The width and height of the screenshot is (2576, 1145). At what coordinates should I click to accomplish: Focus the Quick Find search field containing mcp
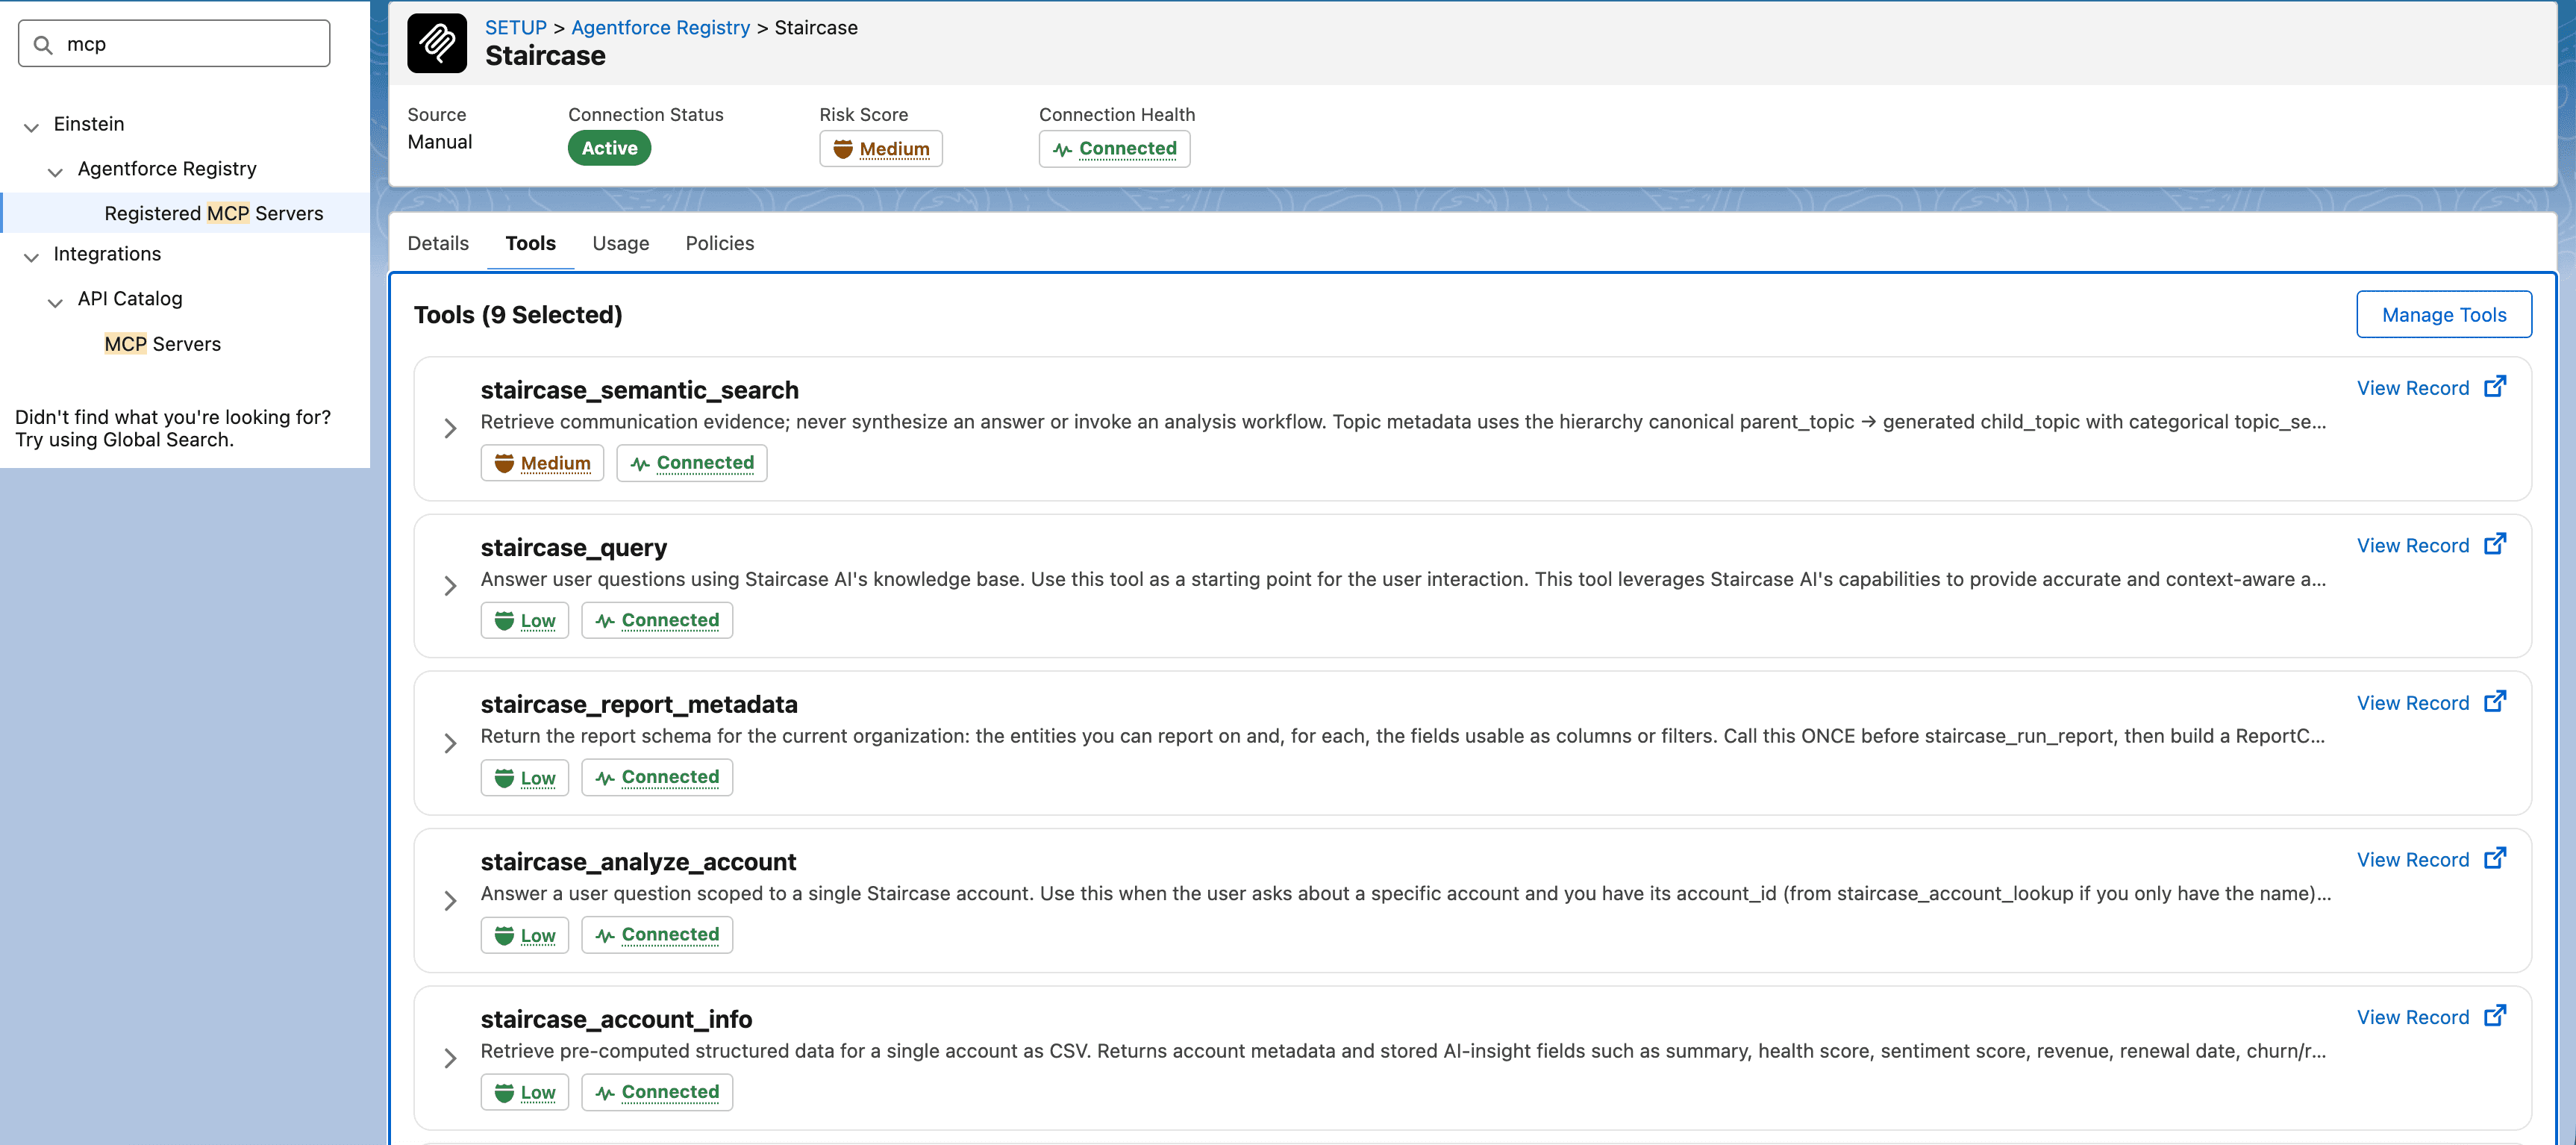click(x=174, y=44)
